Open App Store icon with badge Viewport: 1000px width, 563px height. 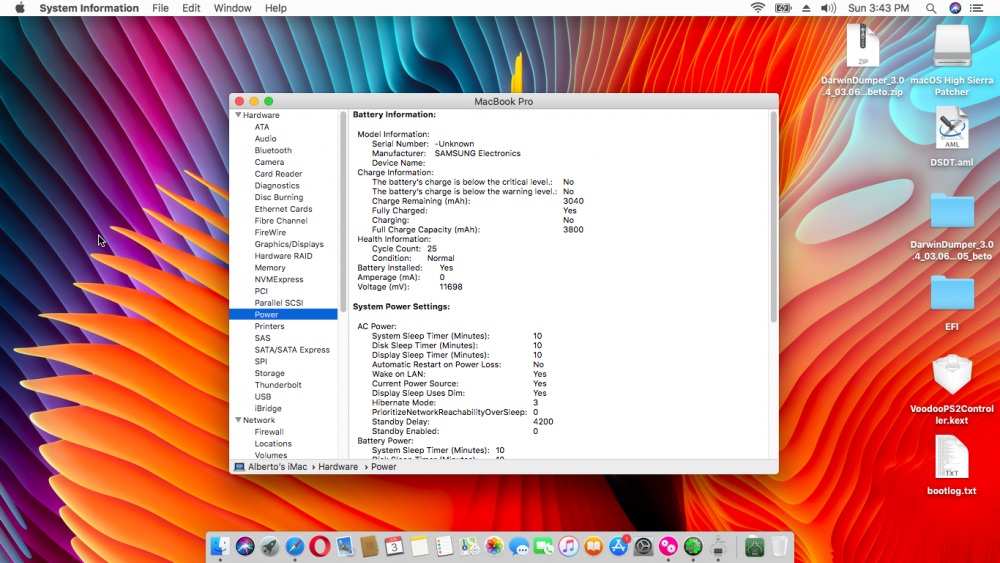(619, 546)
